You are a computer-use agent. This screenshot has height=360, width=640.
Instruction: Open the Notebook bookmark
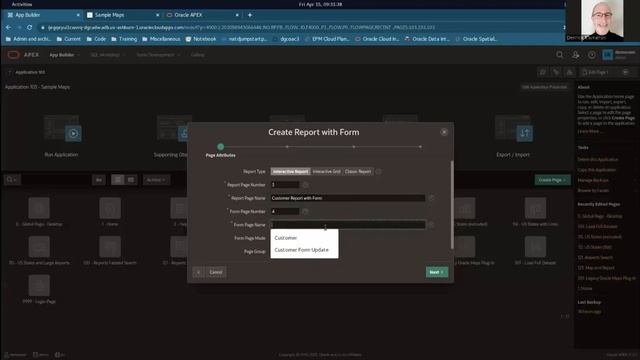pyautogui.click(x=201, y=39)
